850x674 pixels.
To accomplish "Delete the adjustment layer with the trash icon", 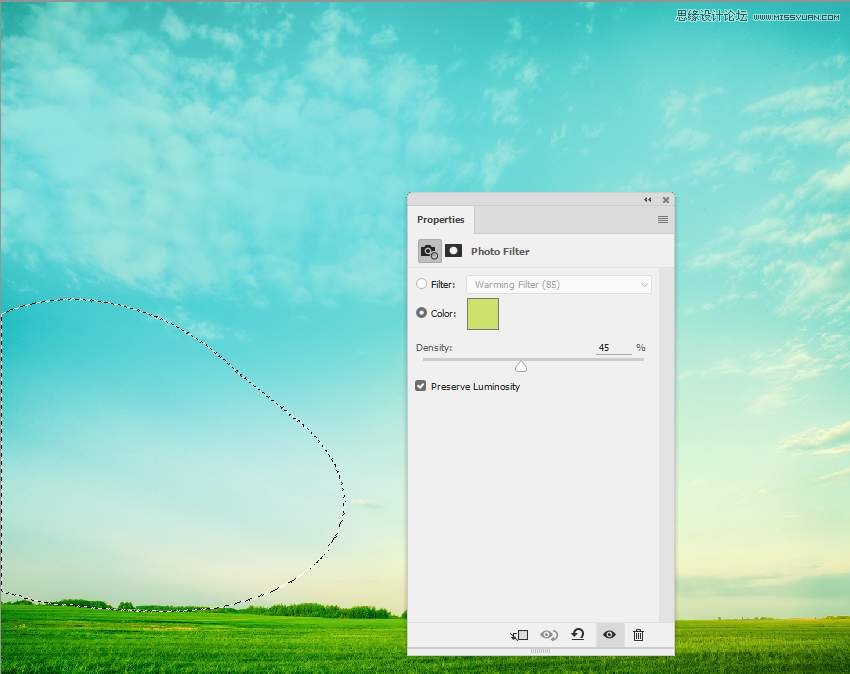I will tap(638, 635).
